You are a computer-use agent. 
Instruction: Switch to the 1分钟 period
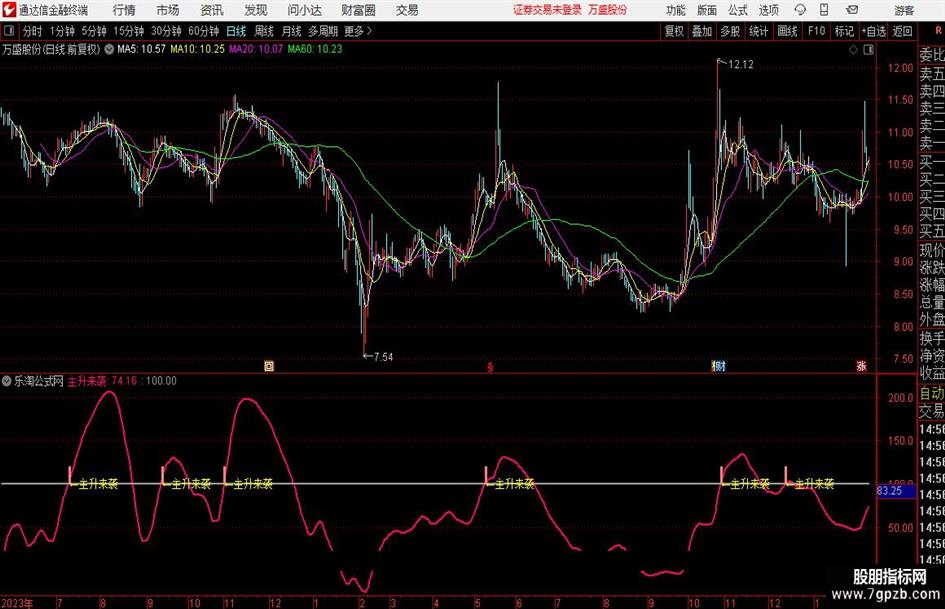61,31
